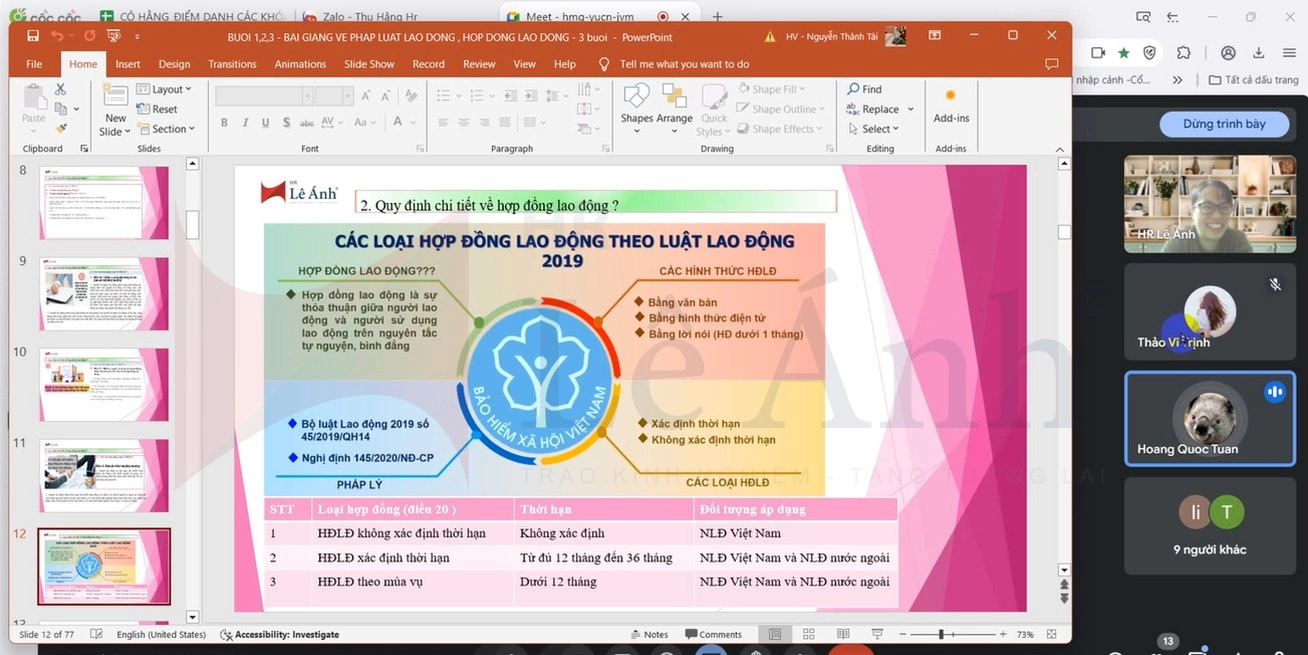Switch to Slide Sorter view icon
The image size is (1308, 655).
[809, 634]
